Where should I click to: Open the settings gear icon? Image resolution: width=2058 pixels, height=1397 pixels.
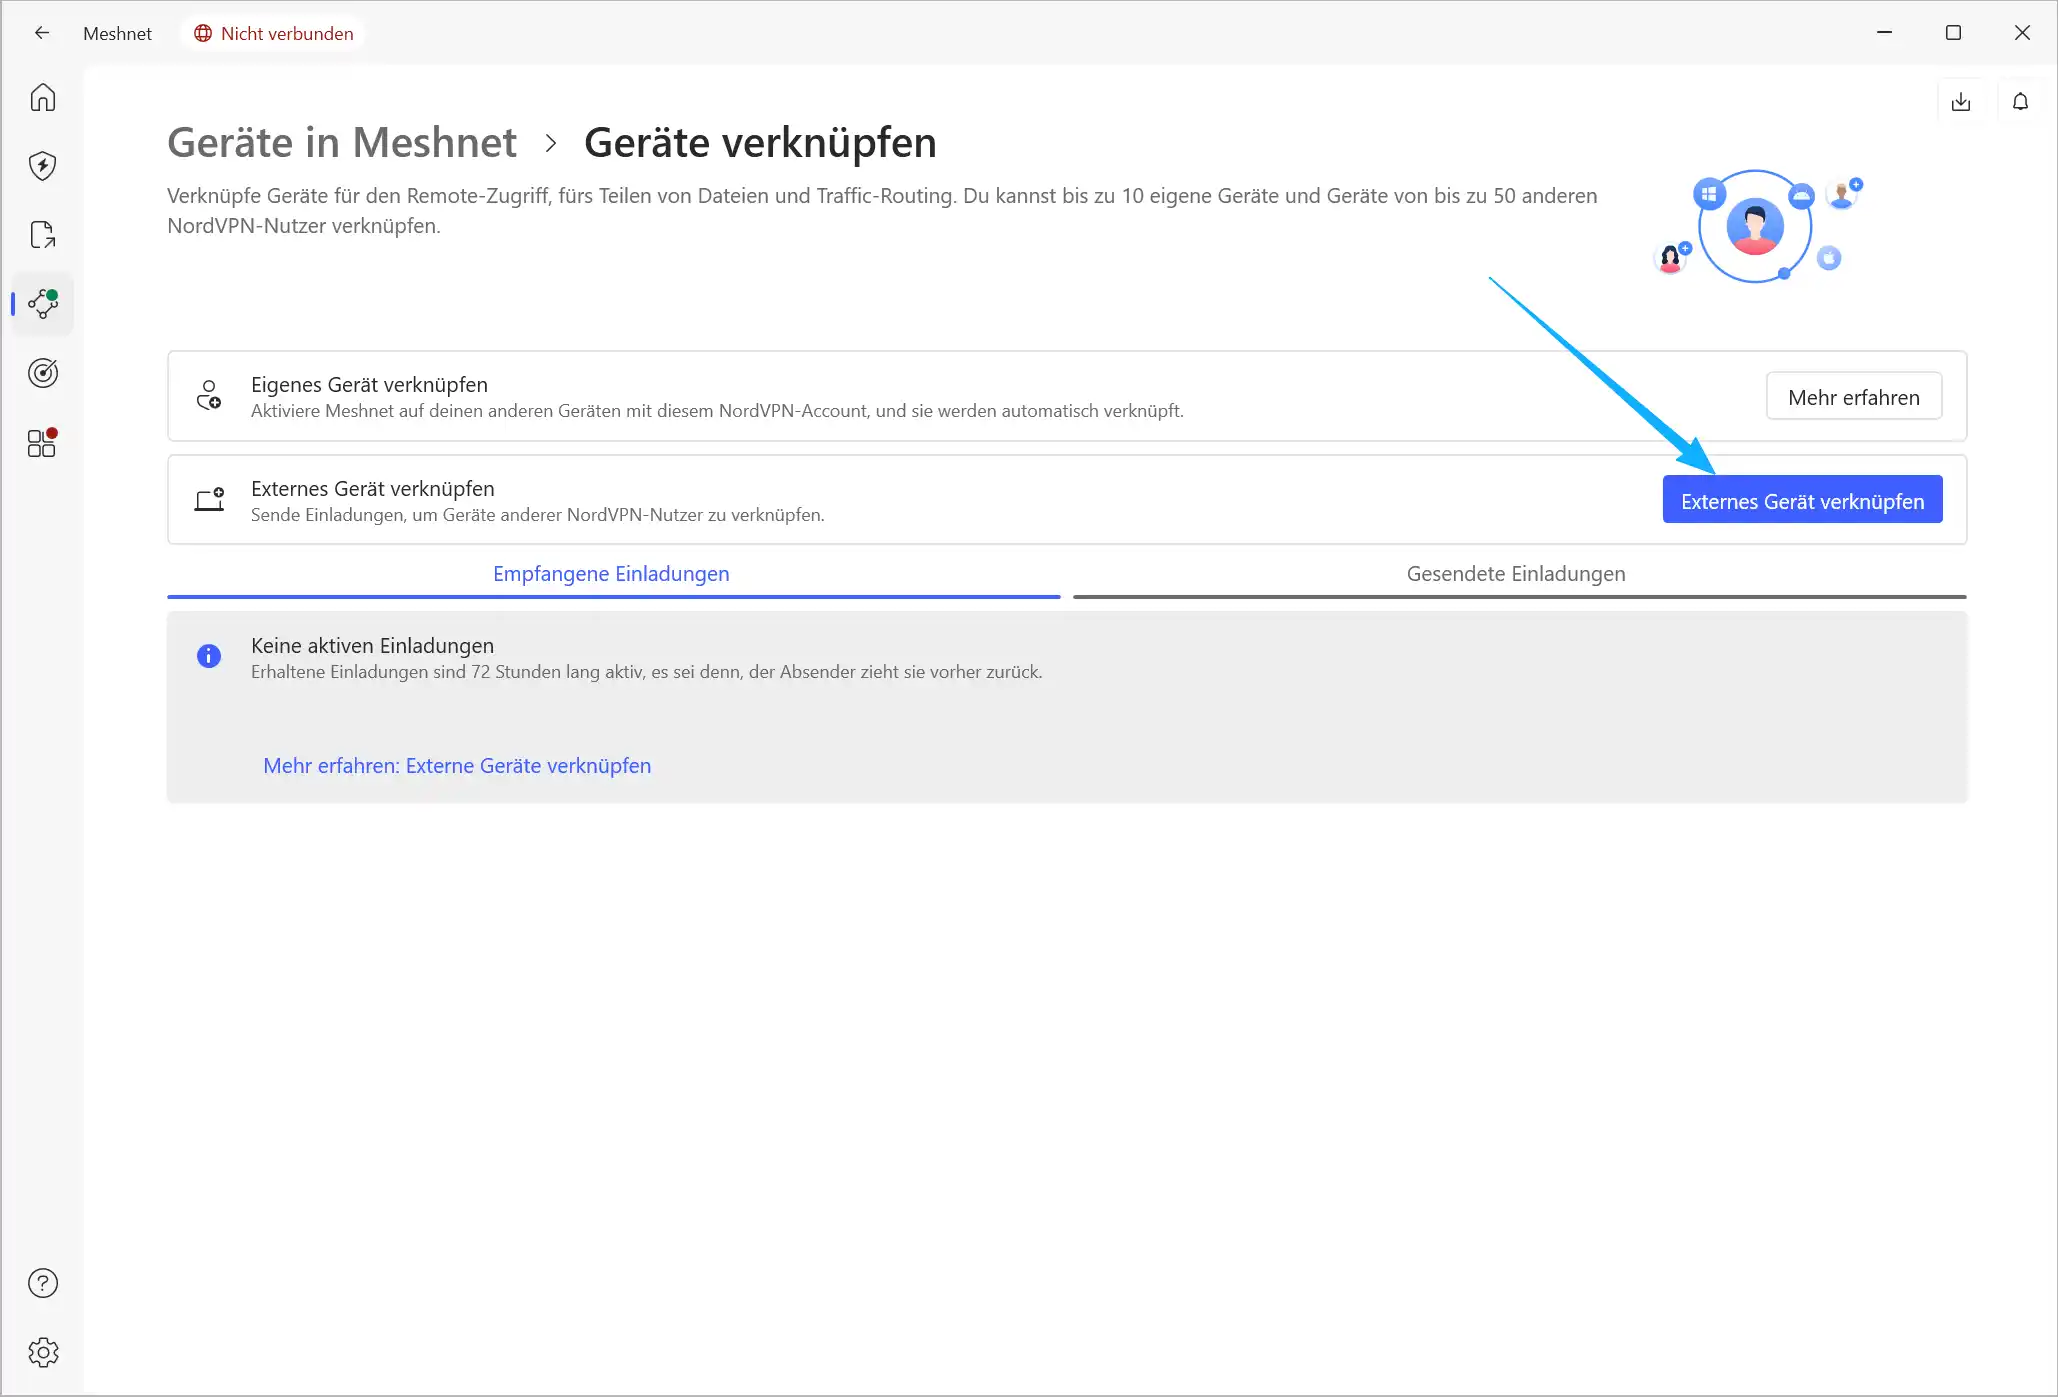[42, 1352]
